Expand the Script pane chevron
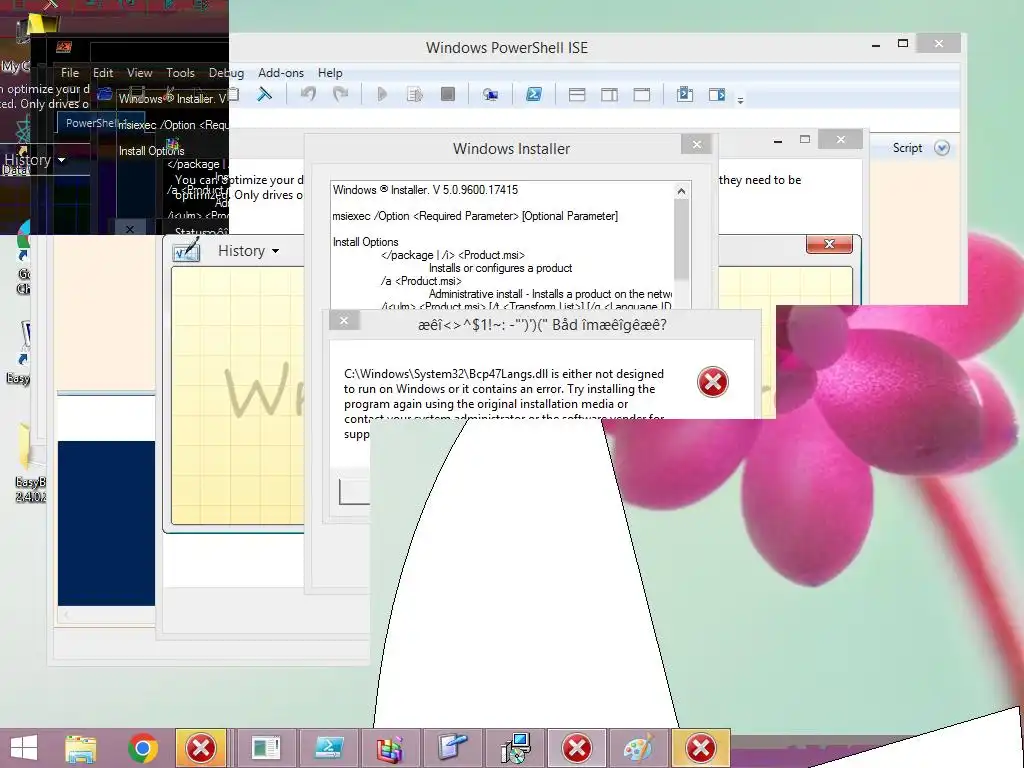This screenshot has height=768, width=1024. tap(942, 148)
